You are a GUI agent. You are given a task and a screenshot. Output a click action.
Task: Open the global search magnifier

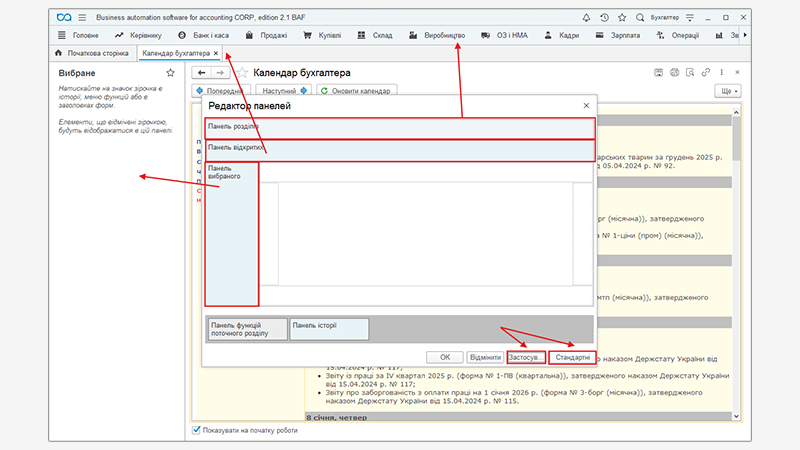coord(639,17)
